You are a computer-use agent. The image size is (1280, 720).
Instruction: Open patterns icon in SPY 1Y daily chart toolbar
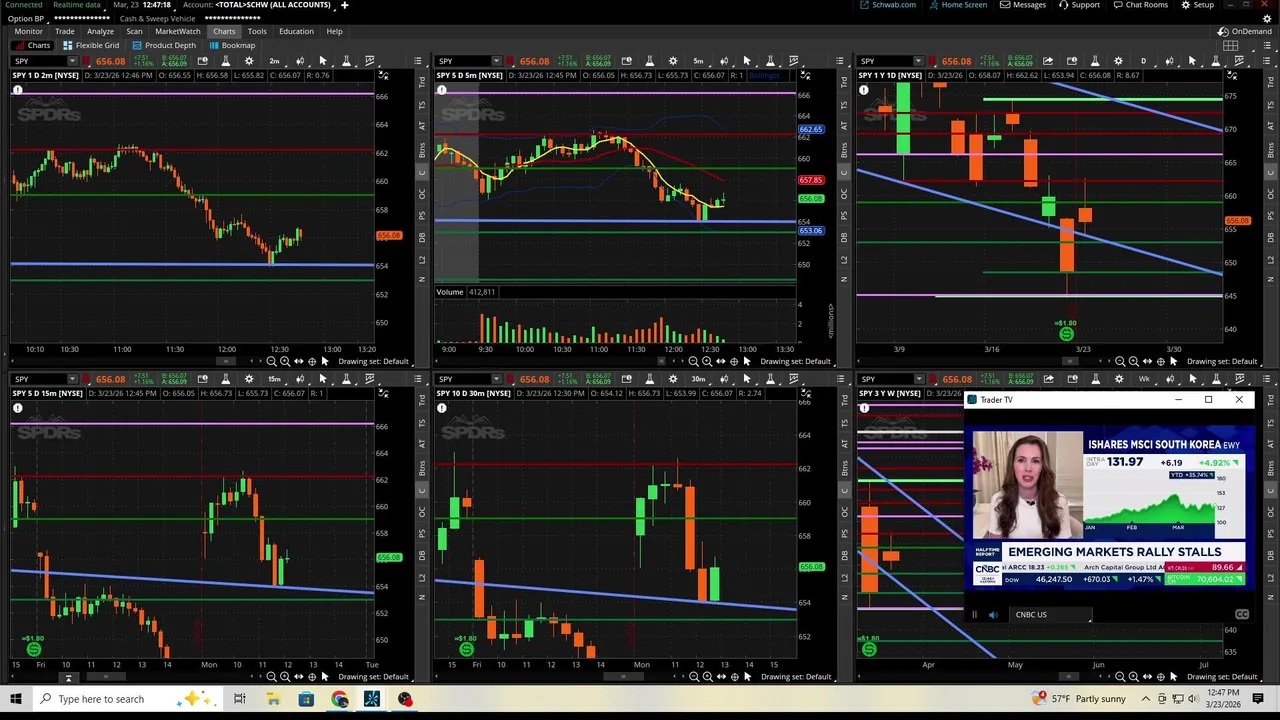tap(1239, 61)
